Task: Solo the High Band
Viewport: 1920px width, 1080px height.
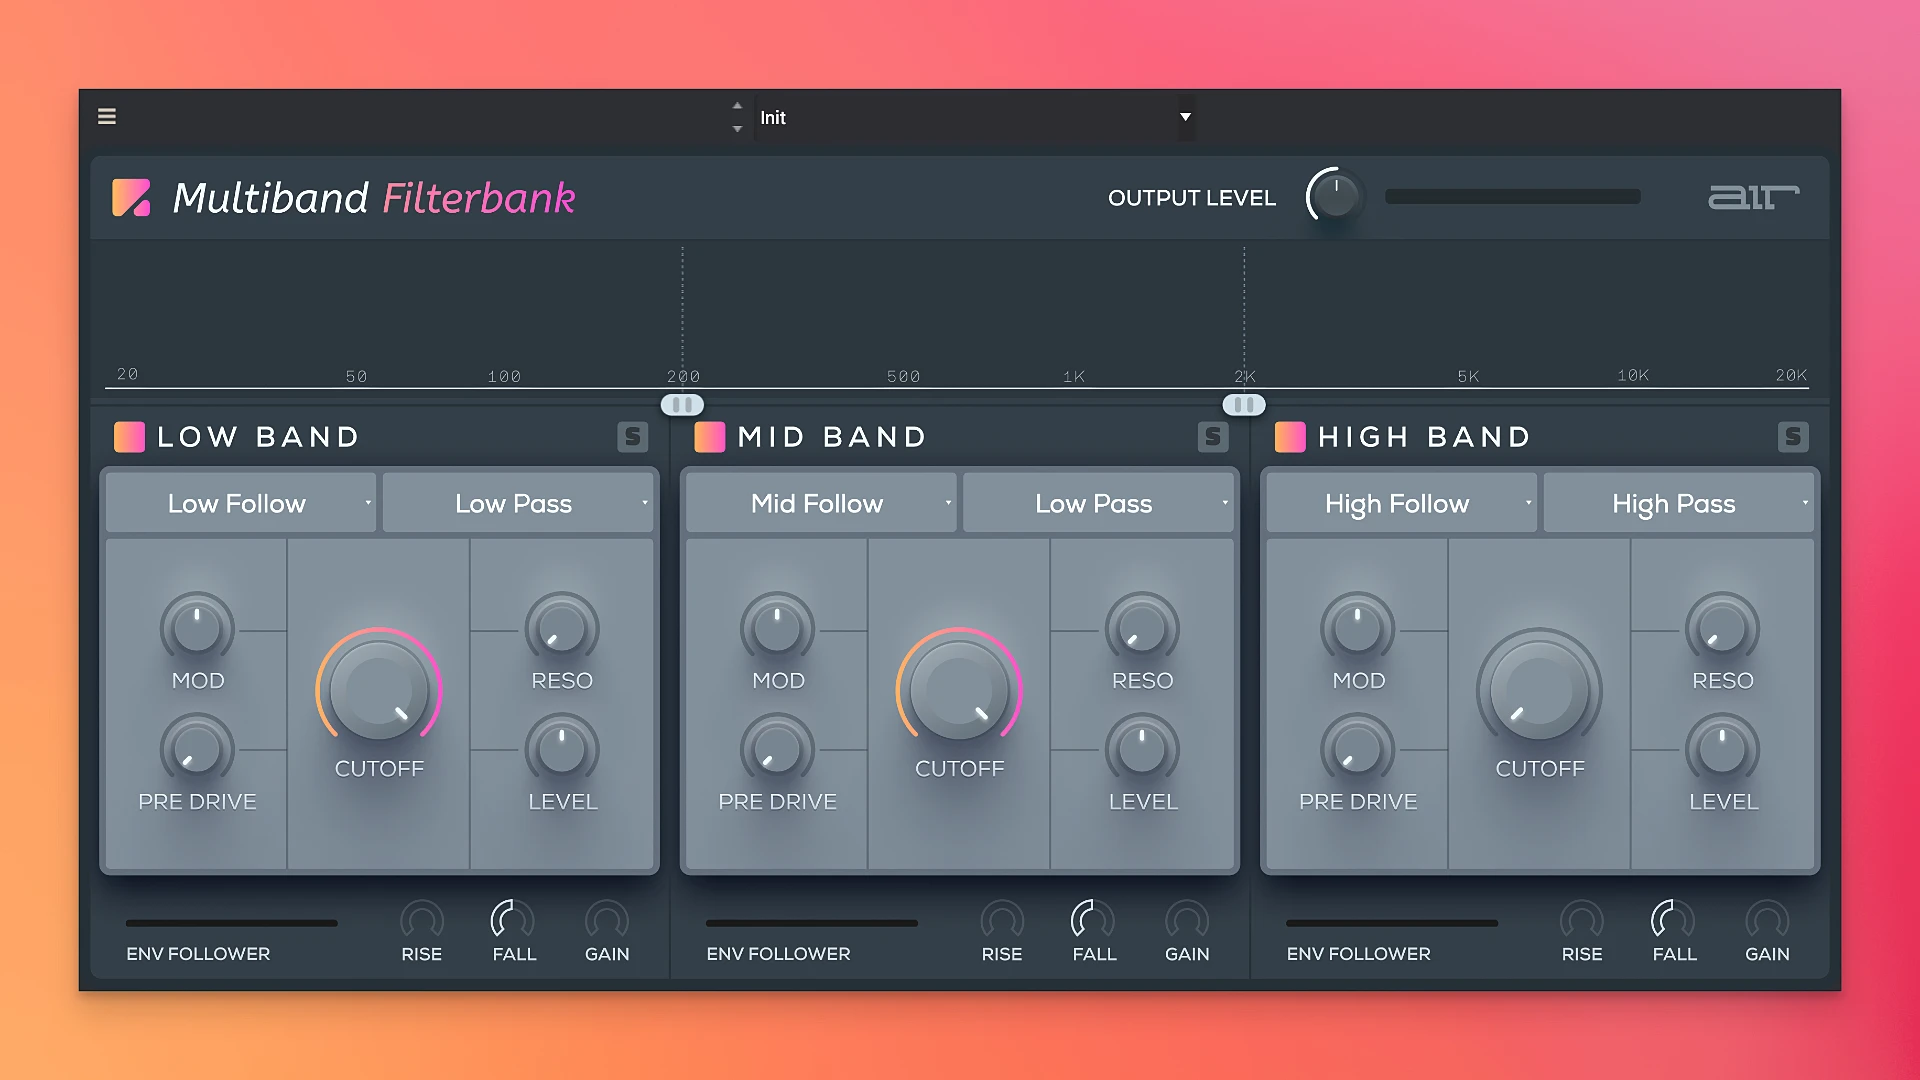Action: (x=1793, y=437)
